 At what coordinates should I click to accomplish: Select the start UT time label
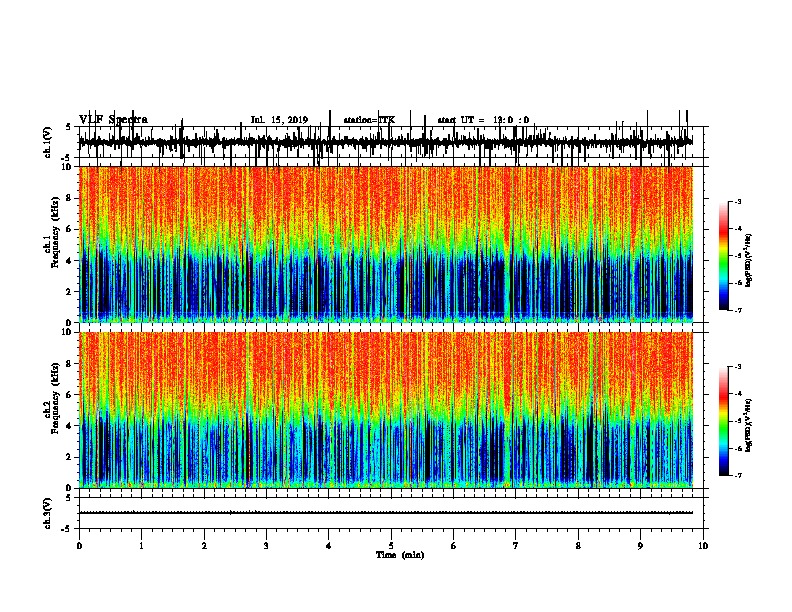tap(483, 120)
